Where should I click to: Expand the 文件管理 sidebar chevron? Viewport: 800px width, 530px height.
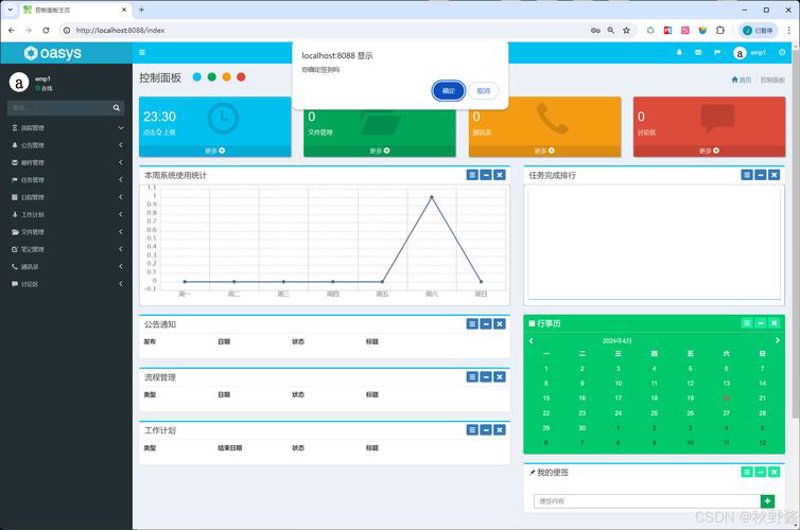point(120,232)
